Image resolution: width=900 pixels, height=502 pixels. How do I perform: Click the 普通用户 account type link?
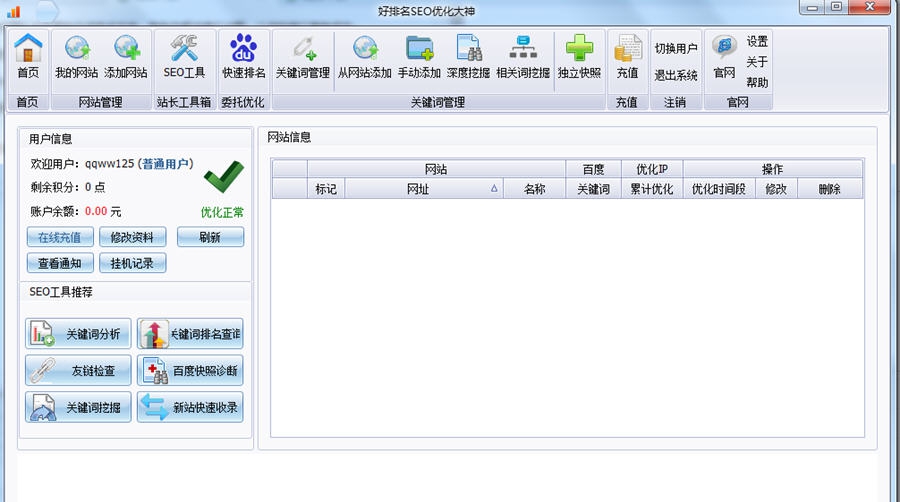(x=165, y=164)
